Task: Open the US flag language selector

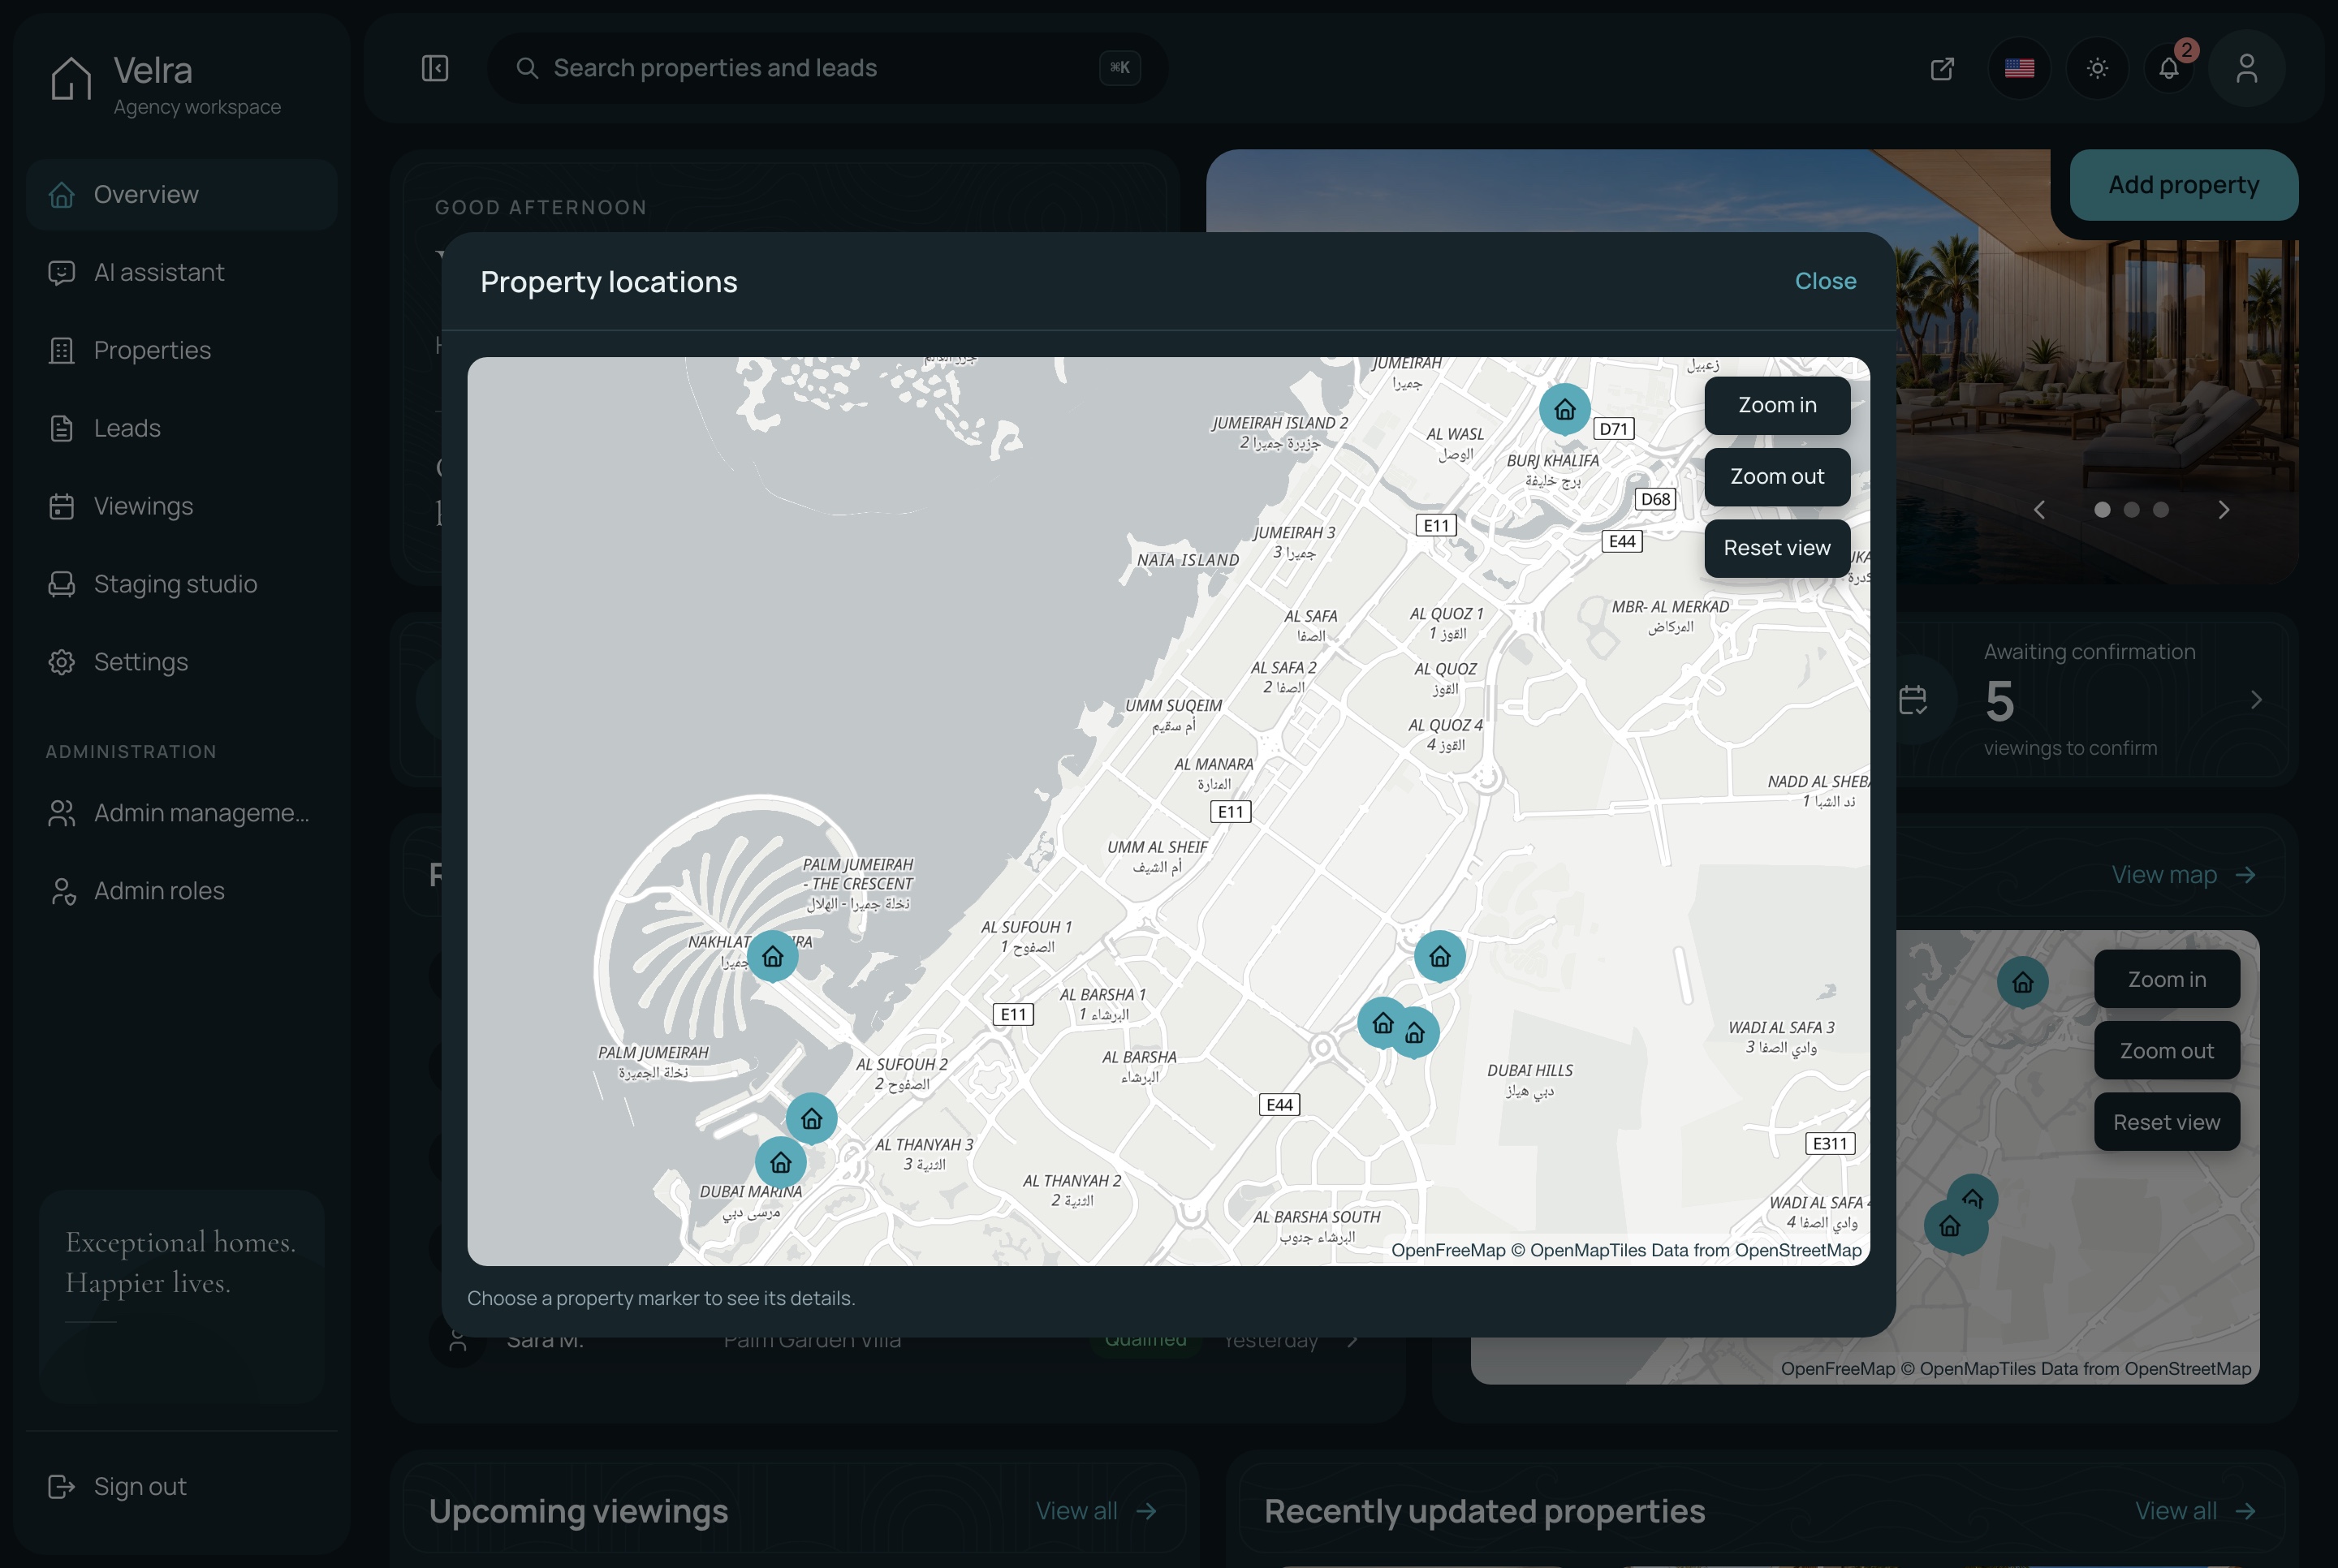Action: pyautogui.click(x=2019, y=68)
